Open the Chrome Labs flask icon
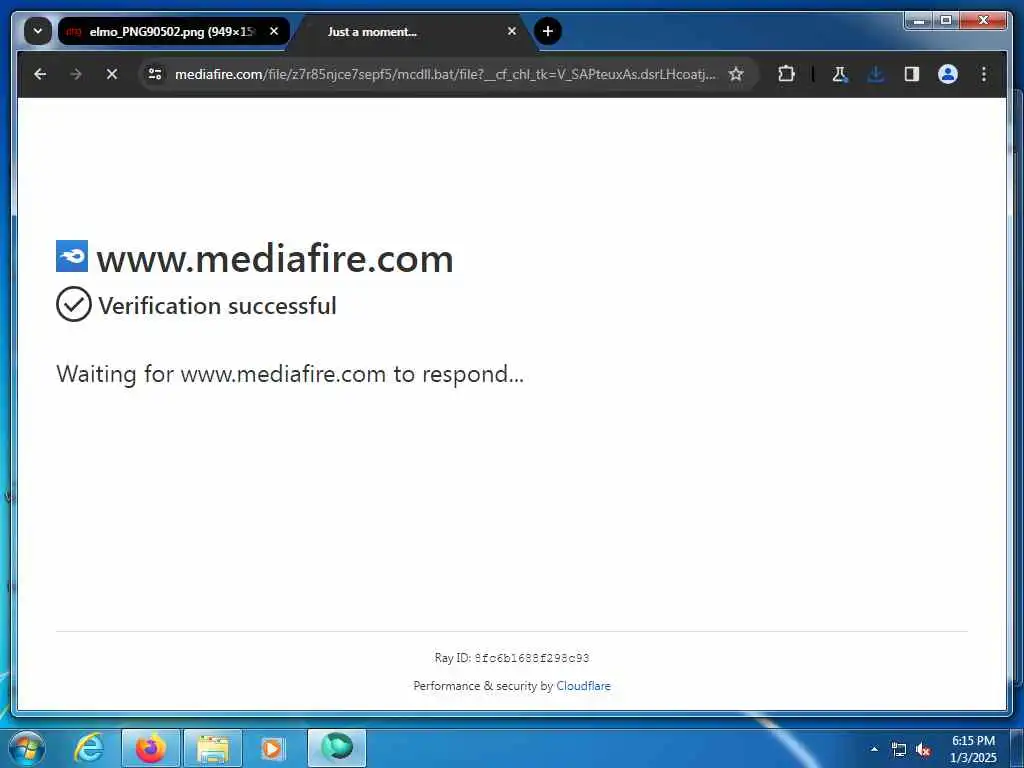1024x768 pixels. point(840,74)
